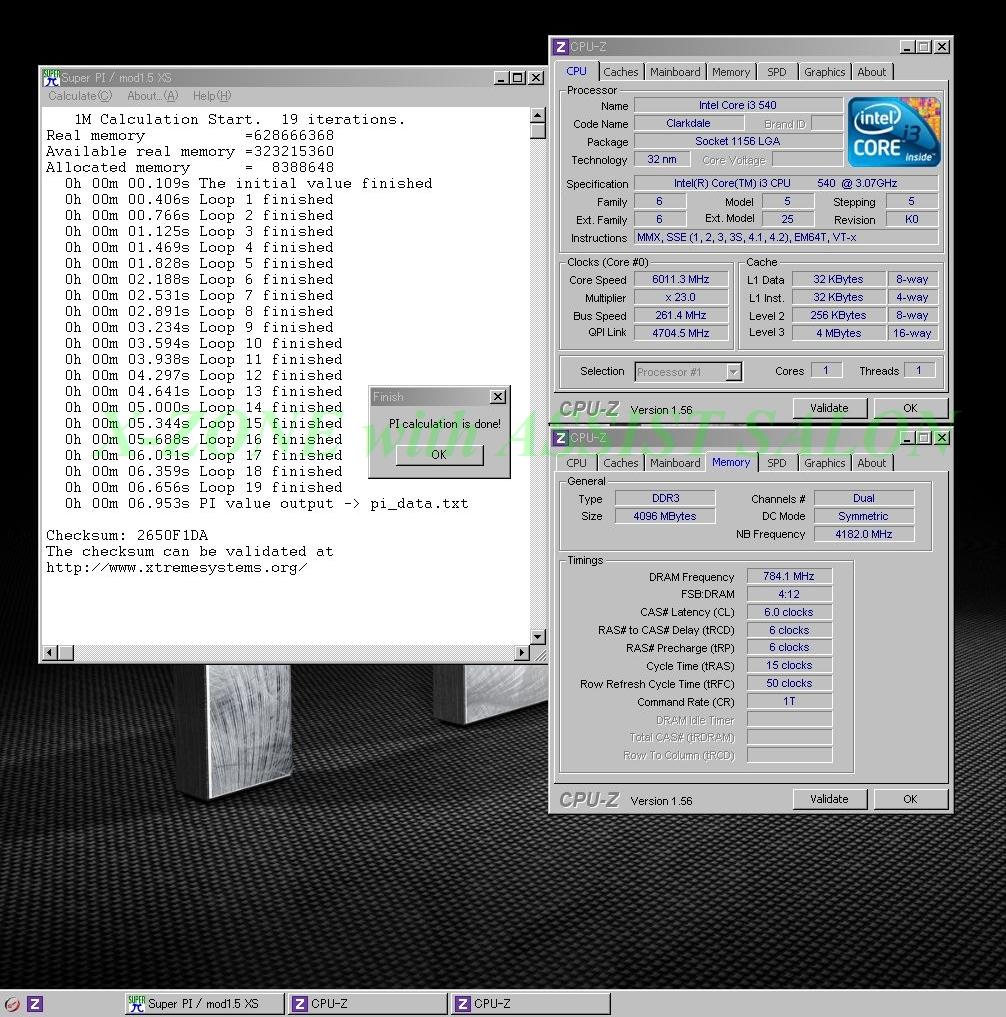Click the red circular icon on the taskbar
The height and width of the screenshot is (1017, 1006).
tap(12, 1004)
